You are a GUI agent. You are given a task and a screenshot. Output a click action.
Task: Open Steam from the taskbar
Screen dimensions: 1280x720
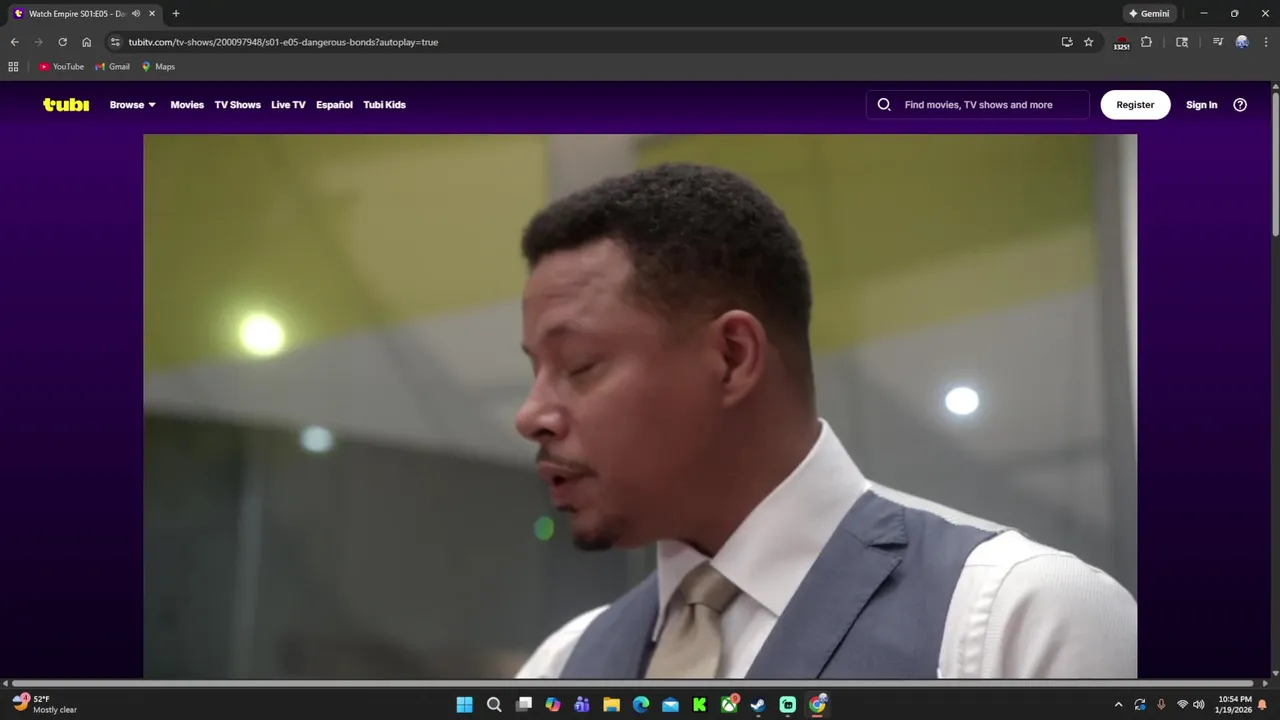[758, 704]
